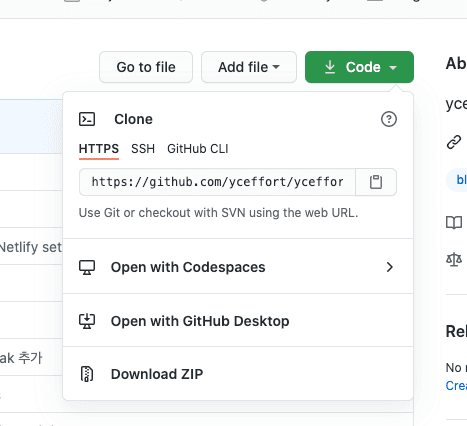Click the download arrow on Code button
467x426 pixels.
pos(330,67)
